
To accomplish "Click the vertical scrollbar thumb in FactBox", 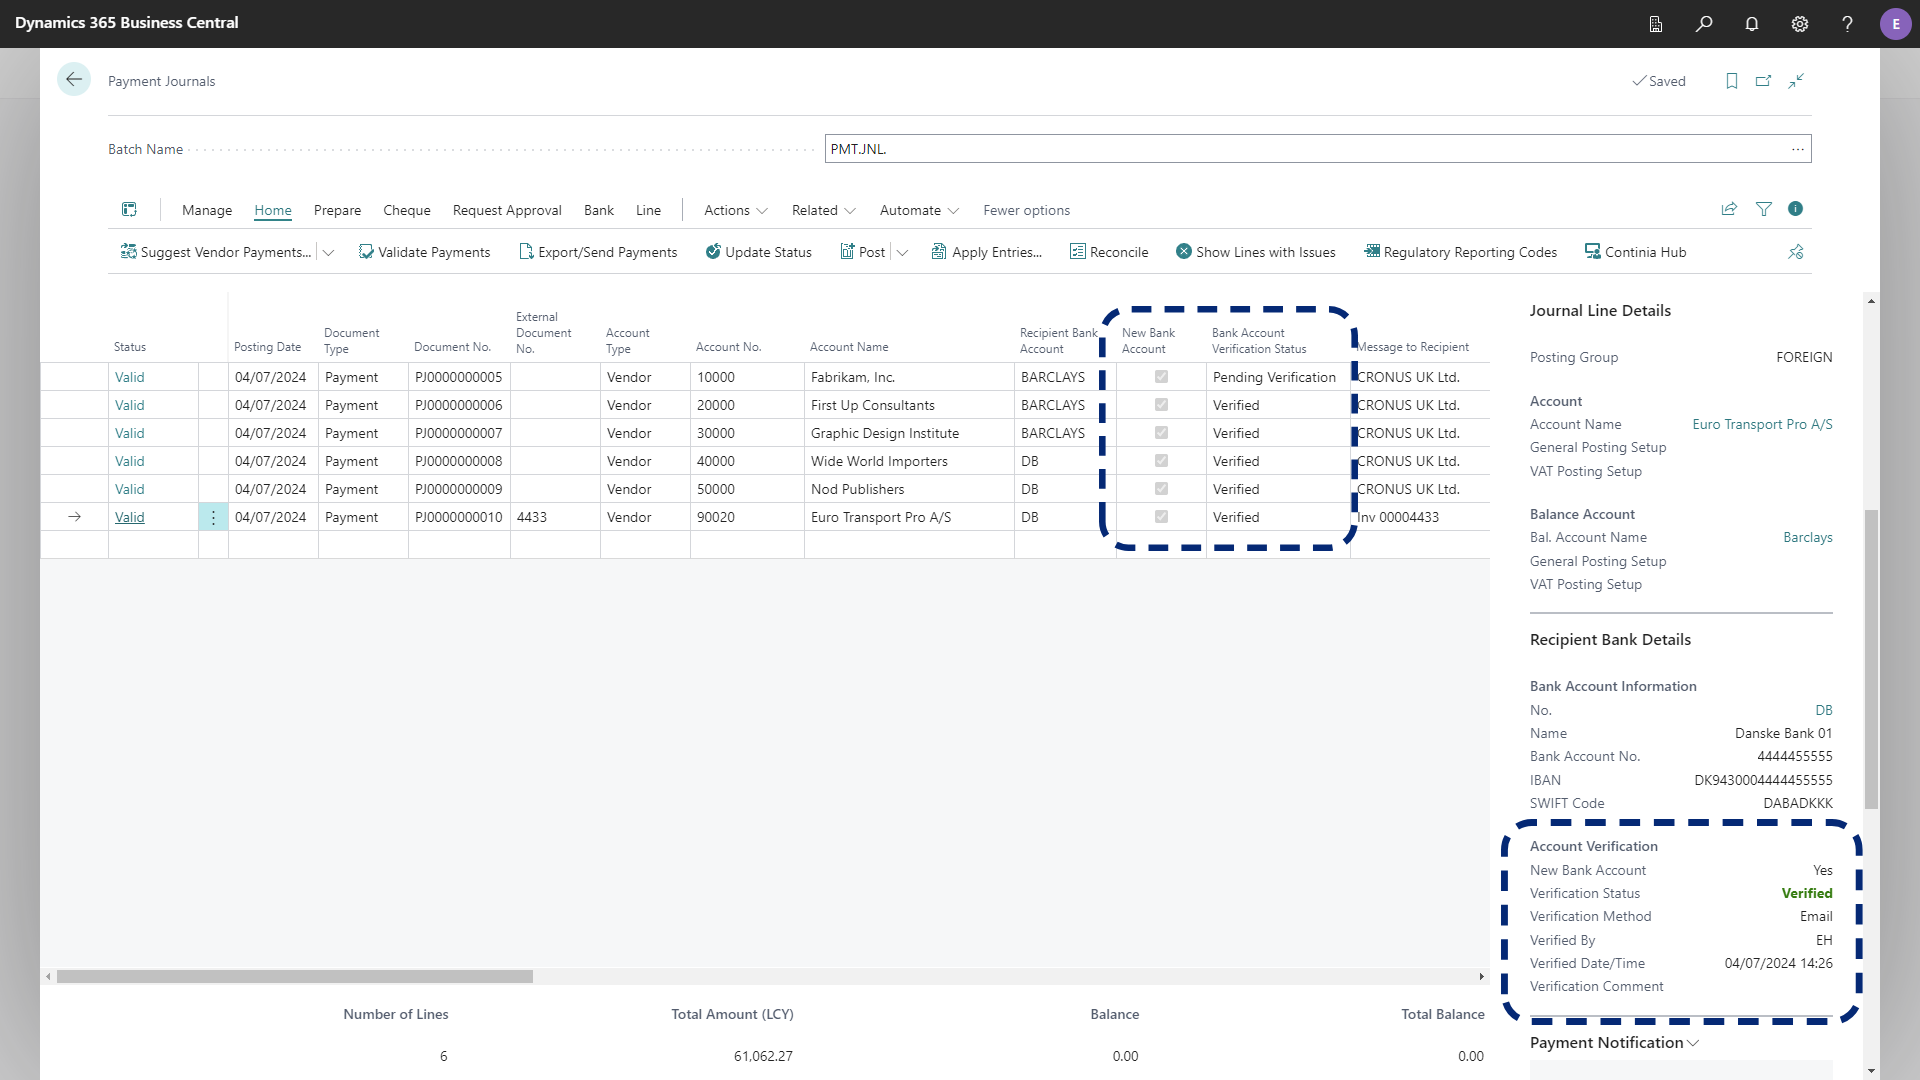I will click(x=1871, y=659).
